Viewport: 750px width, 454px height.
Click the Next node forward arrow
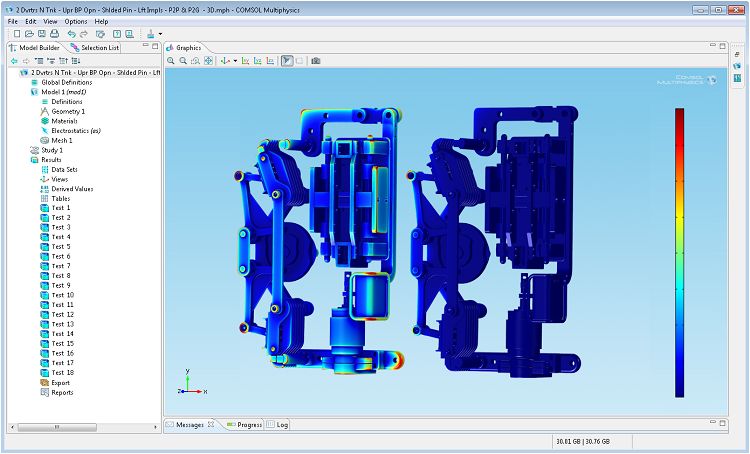tap(26, 61)
